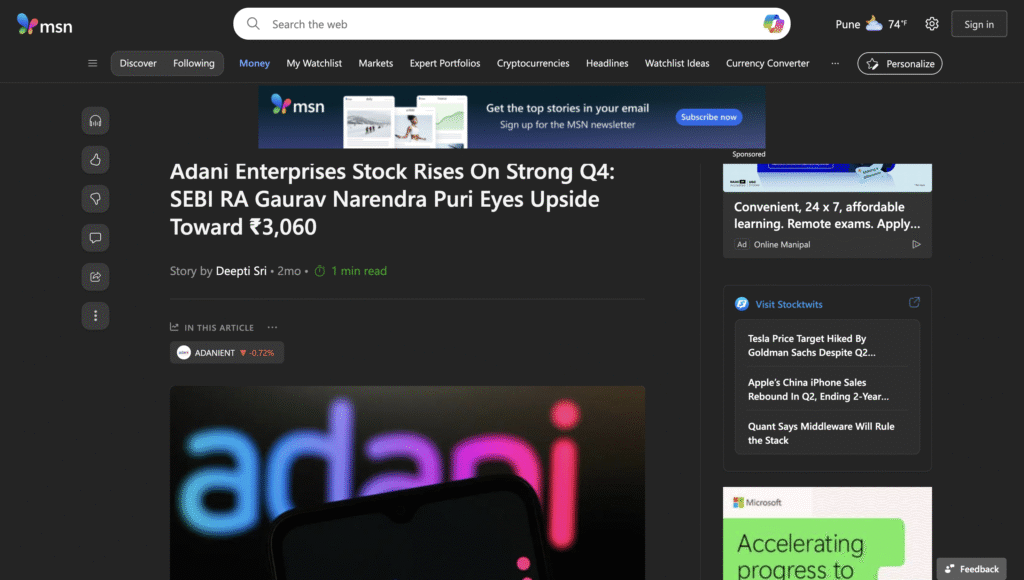Screen dimensions: 1024x580
Task: Open the comments icon in sidebar
Action: 95,238
